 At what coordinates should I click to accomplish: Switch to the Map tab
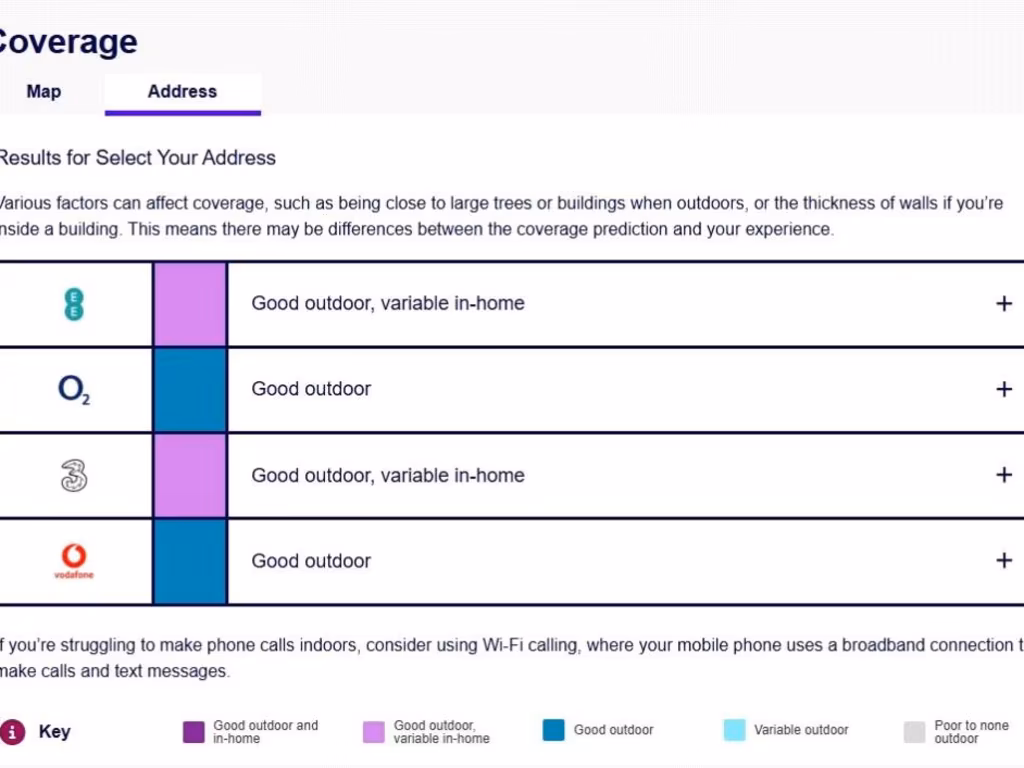tap(44, 92)
